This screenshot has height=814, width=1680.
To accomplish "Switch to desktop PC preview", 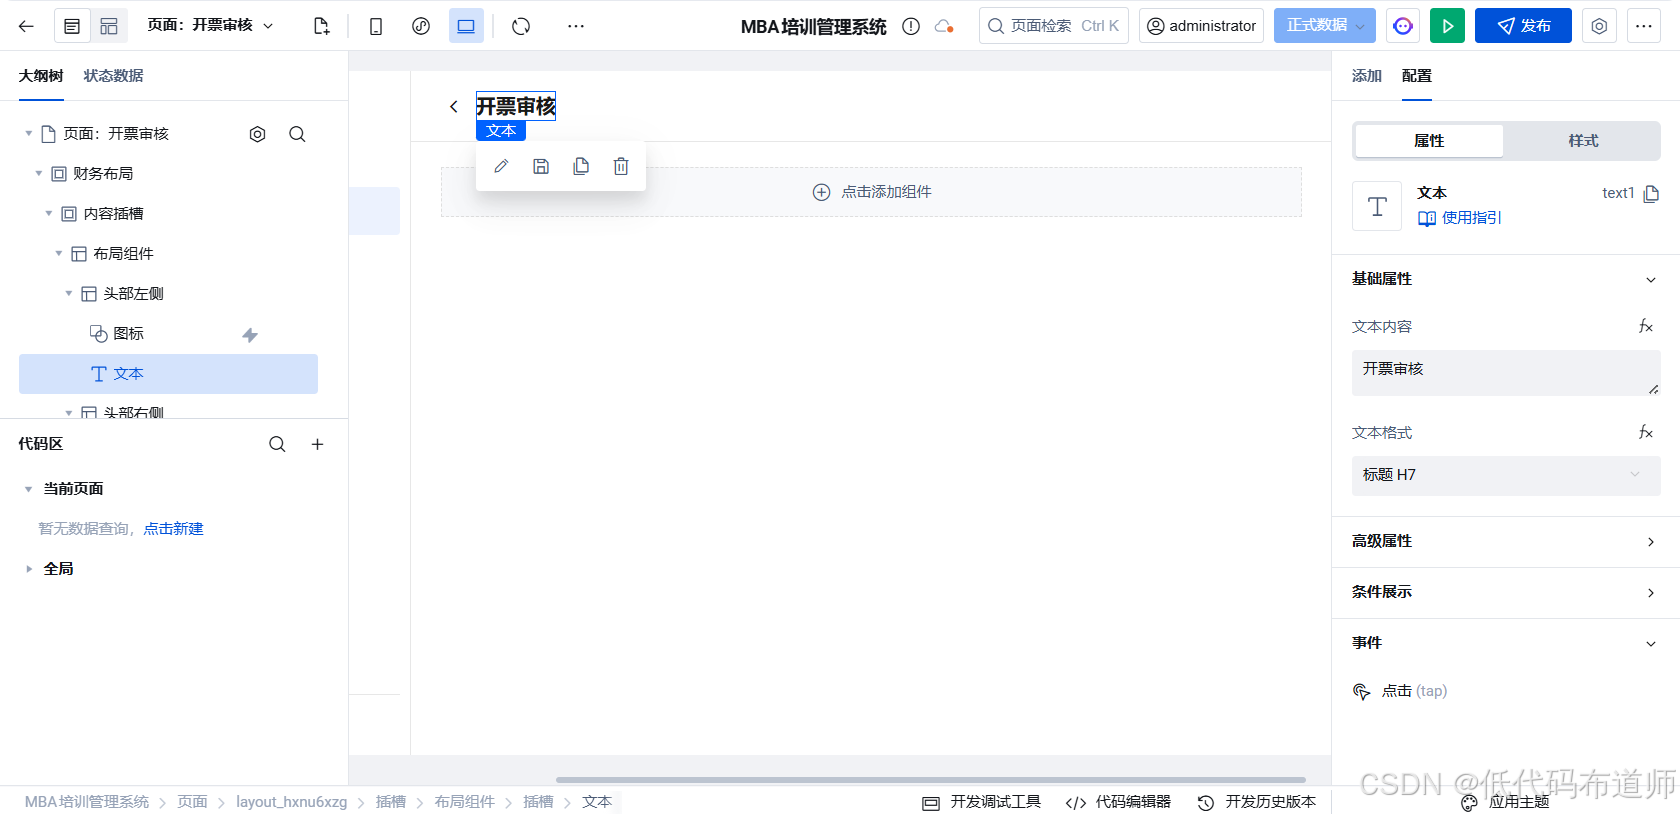I will 466,26.
